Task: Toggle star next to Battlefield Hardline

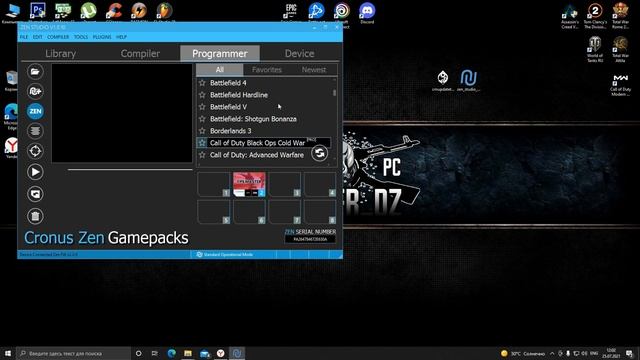Action: (x=202, y=95)
